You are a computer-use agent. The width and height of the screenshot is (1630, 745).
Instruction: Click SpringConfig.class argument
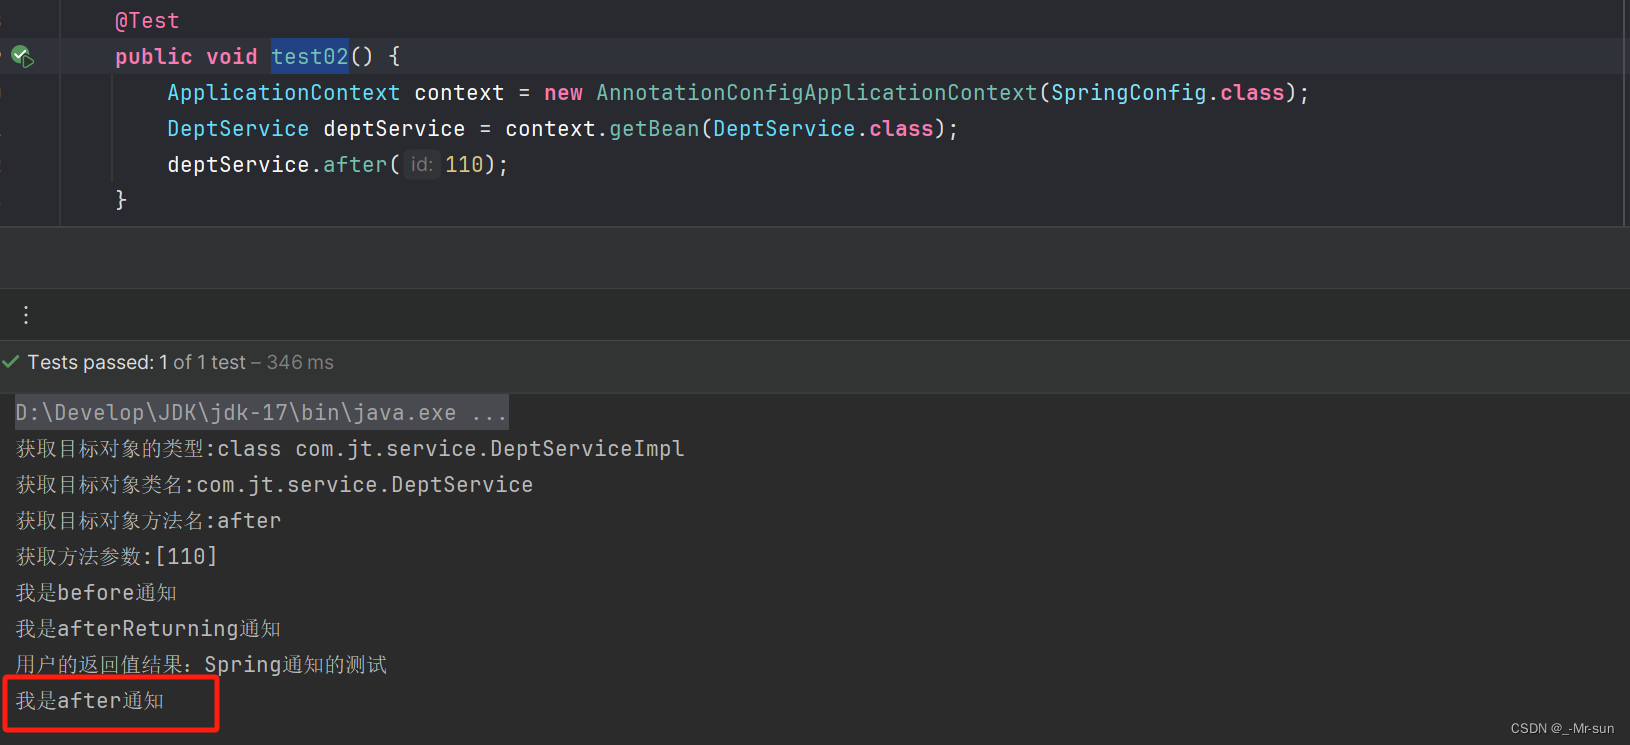click(1167, 93)
